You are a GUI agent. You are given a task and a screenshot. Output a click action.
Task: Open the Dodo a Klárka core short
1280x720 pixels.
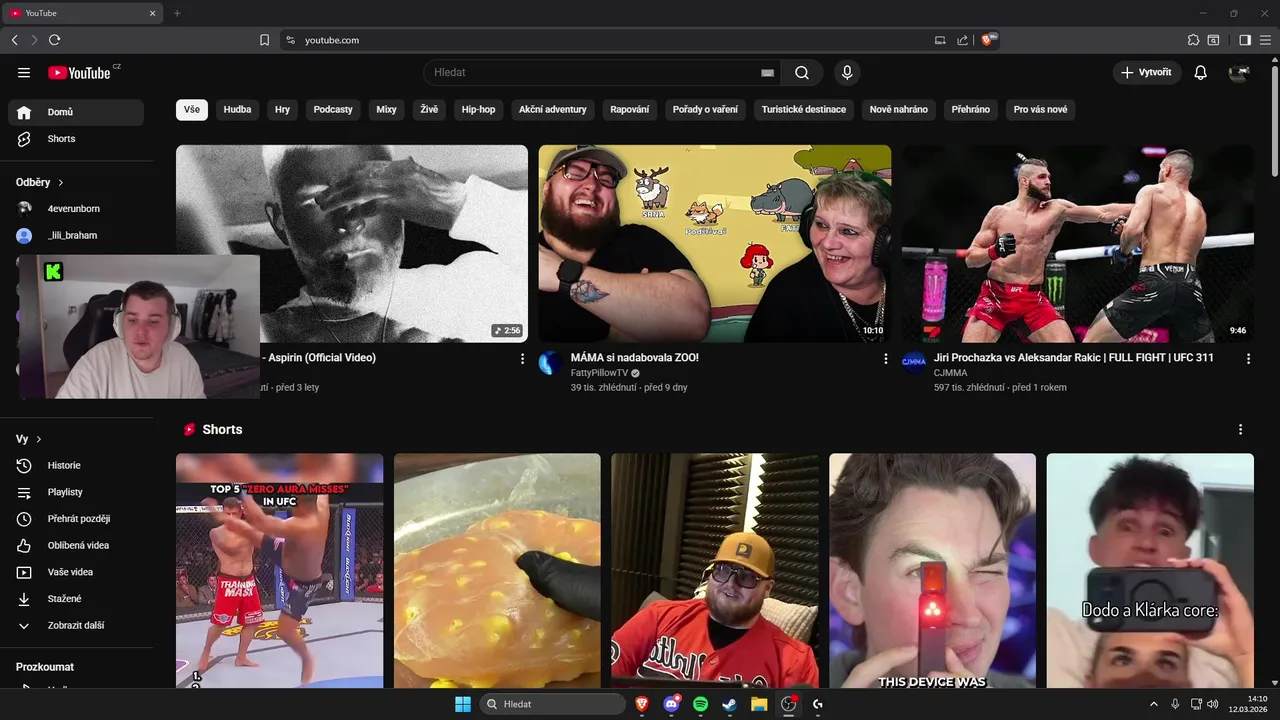[1150, 570]
